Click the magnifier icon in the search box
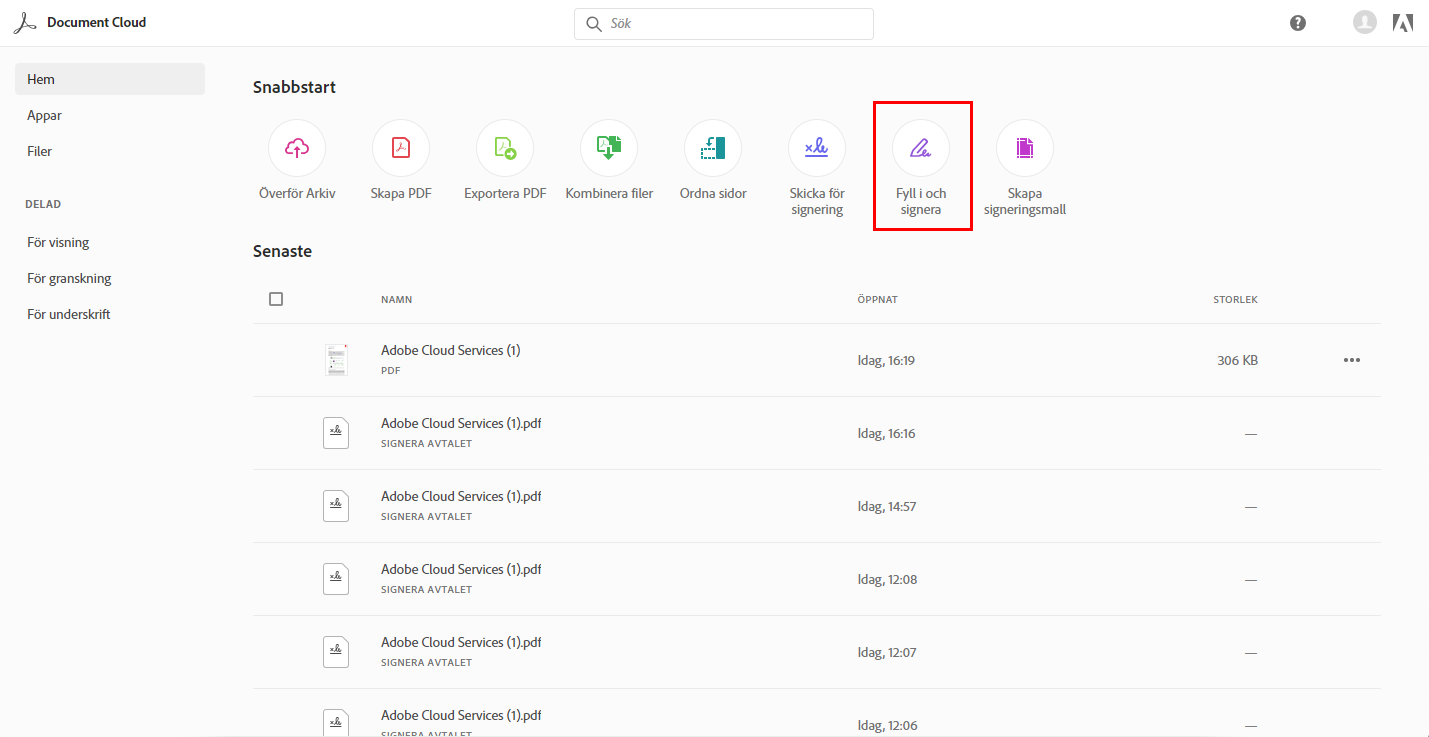This screenshot has height=737, width=1429. tap(594, 23)
